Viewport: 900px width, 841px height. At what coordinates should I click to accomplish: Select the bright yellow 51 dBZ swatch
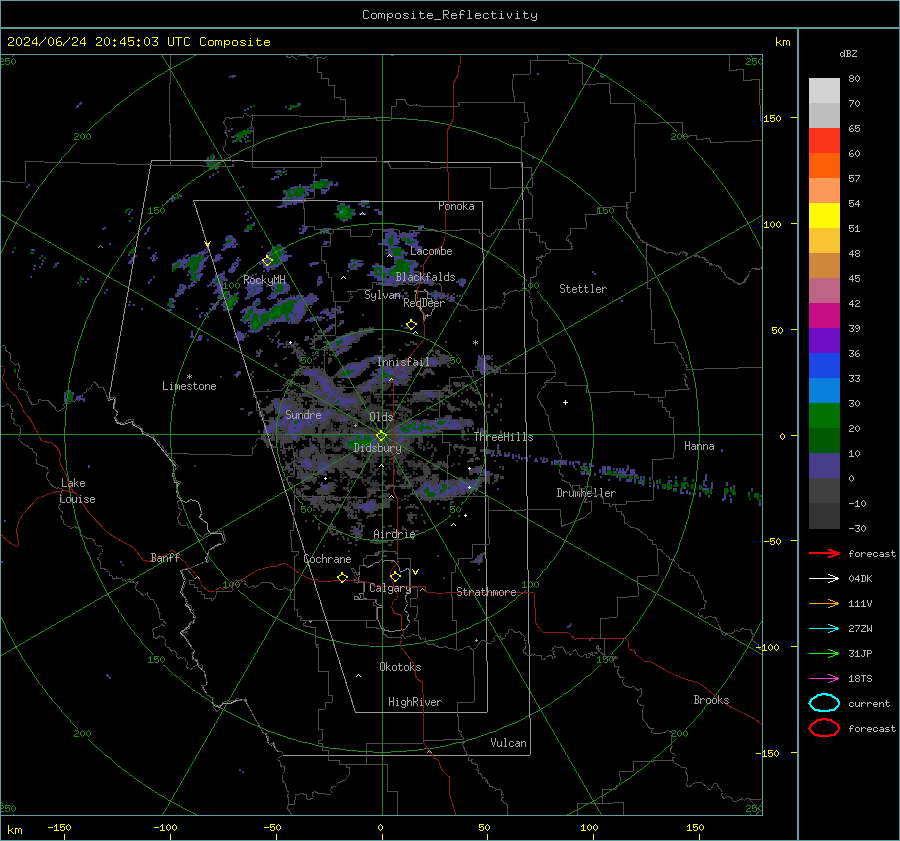click(x=824, y=215)
